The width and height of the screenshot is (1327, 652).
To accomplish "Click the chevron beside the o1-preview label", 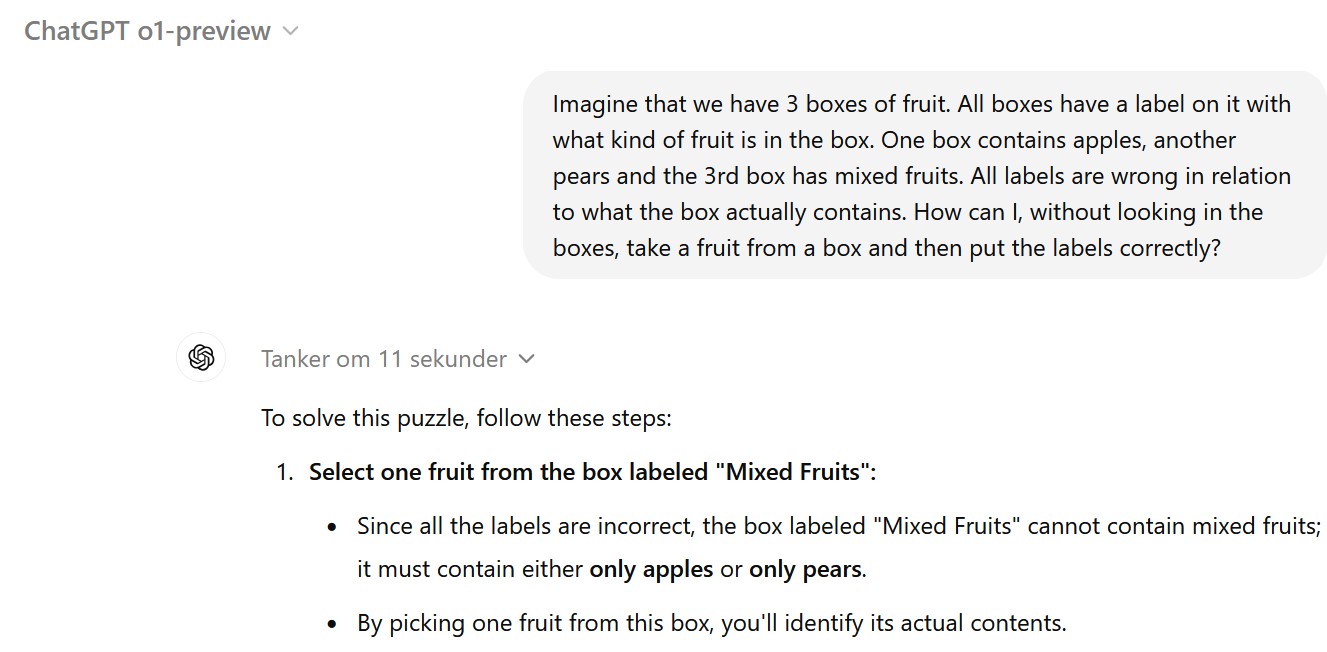I will click(x=290, y=32).
